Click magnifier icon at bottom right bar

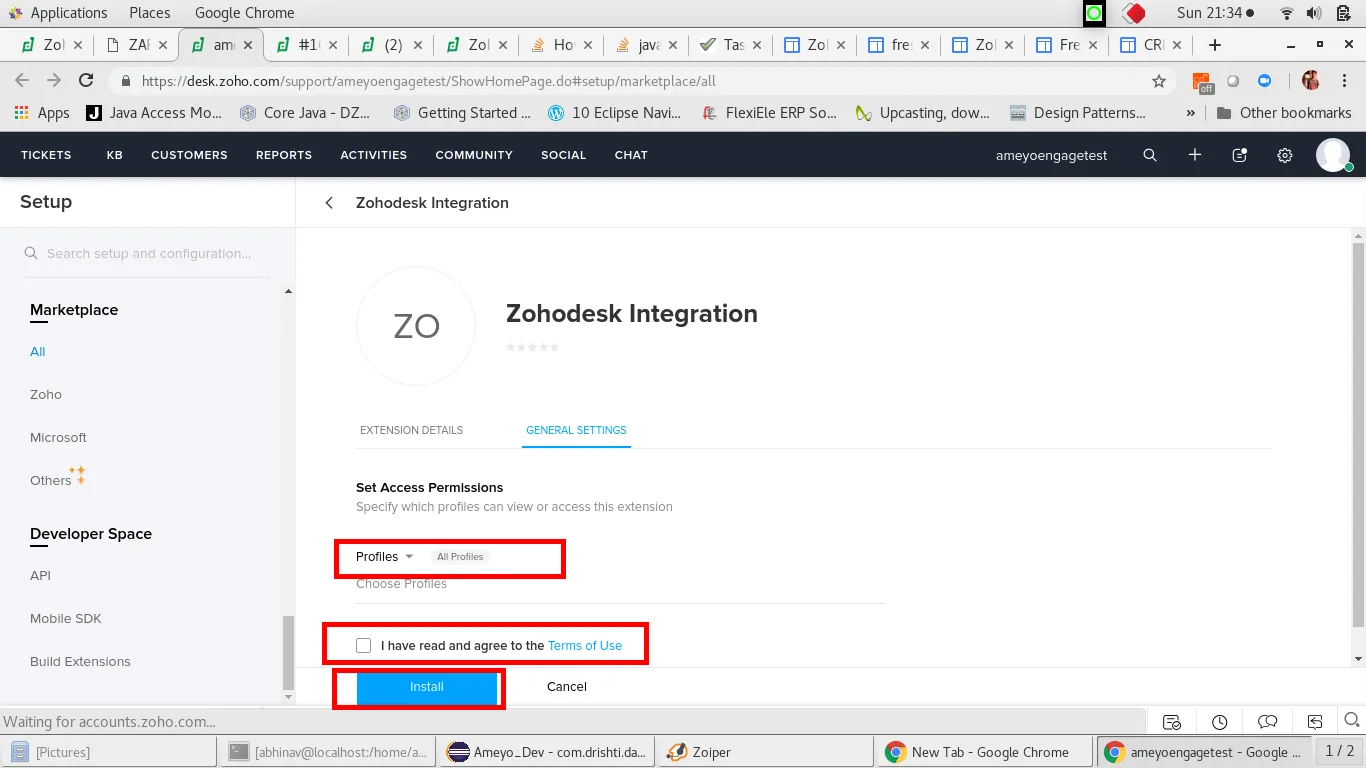(1352, 720)
